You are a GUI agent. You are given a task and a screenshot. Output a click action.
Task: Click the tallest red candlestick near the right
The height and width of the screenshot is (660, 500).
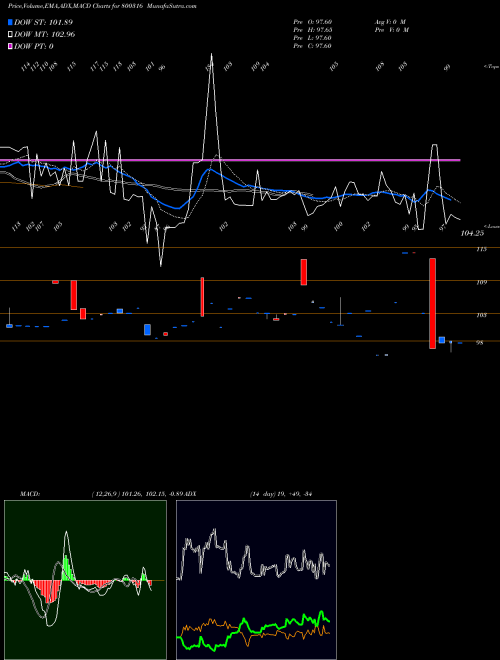432,303
